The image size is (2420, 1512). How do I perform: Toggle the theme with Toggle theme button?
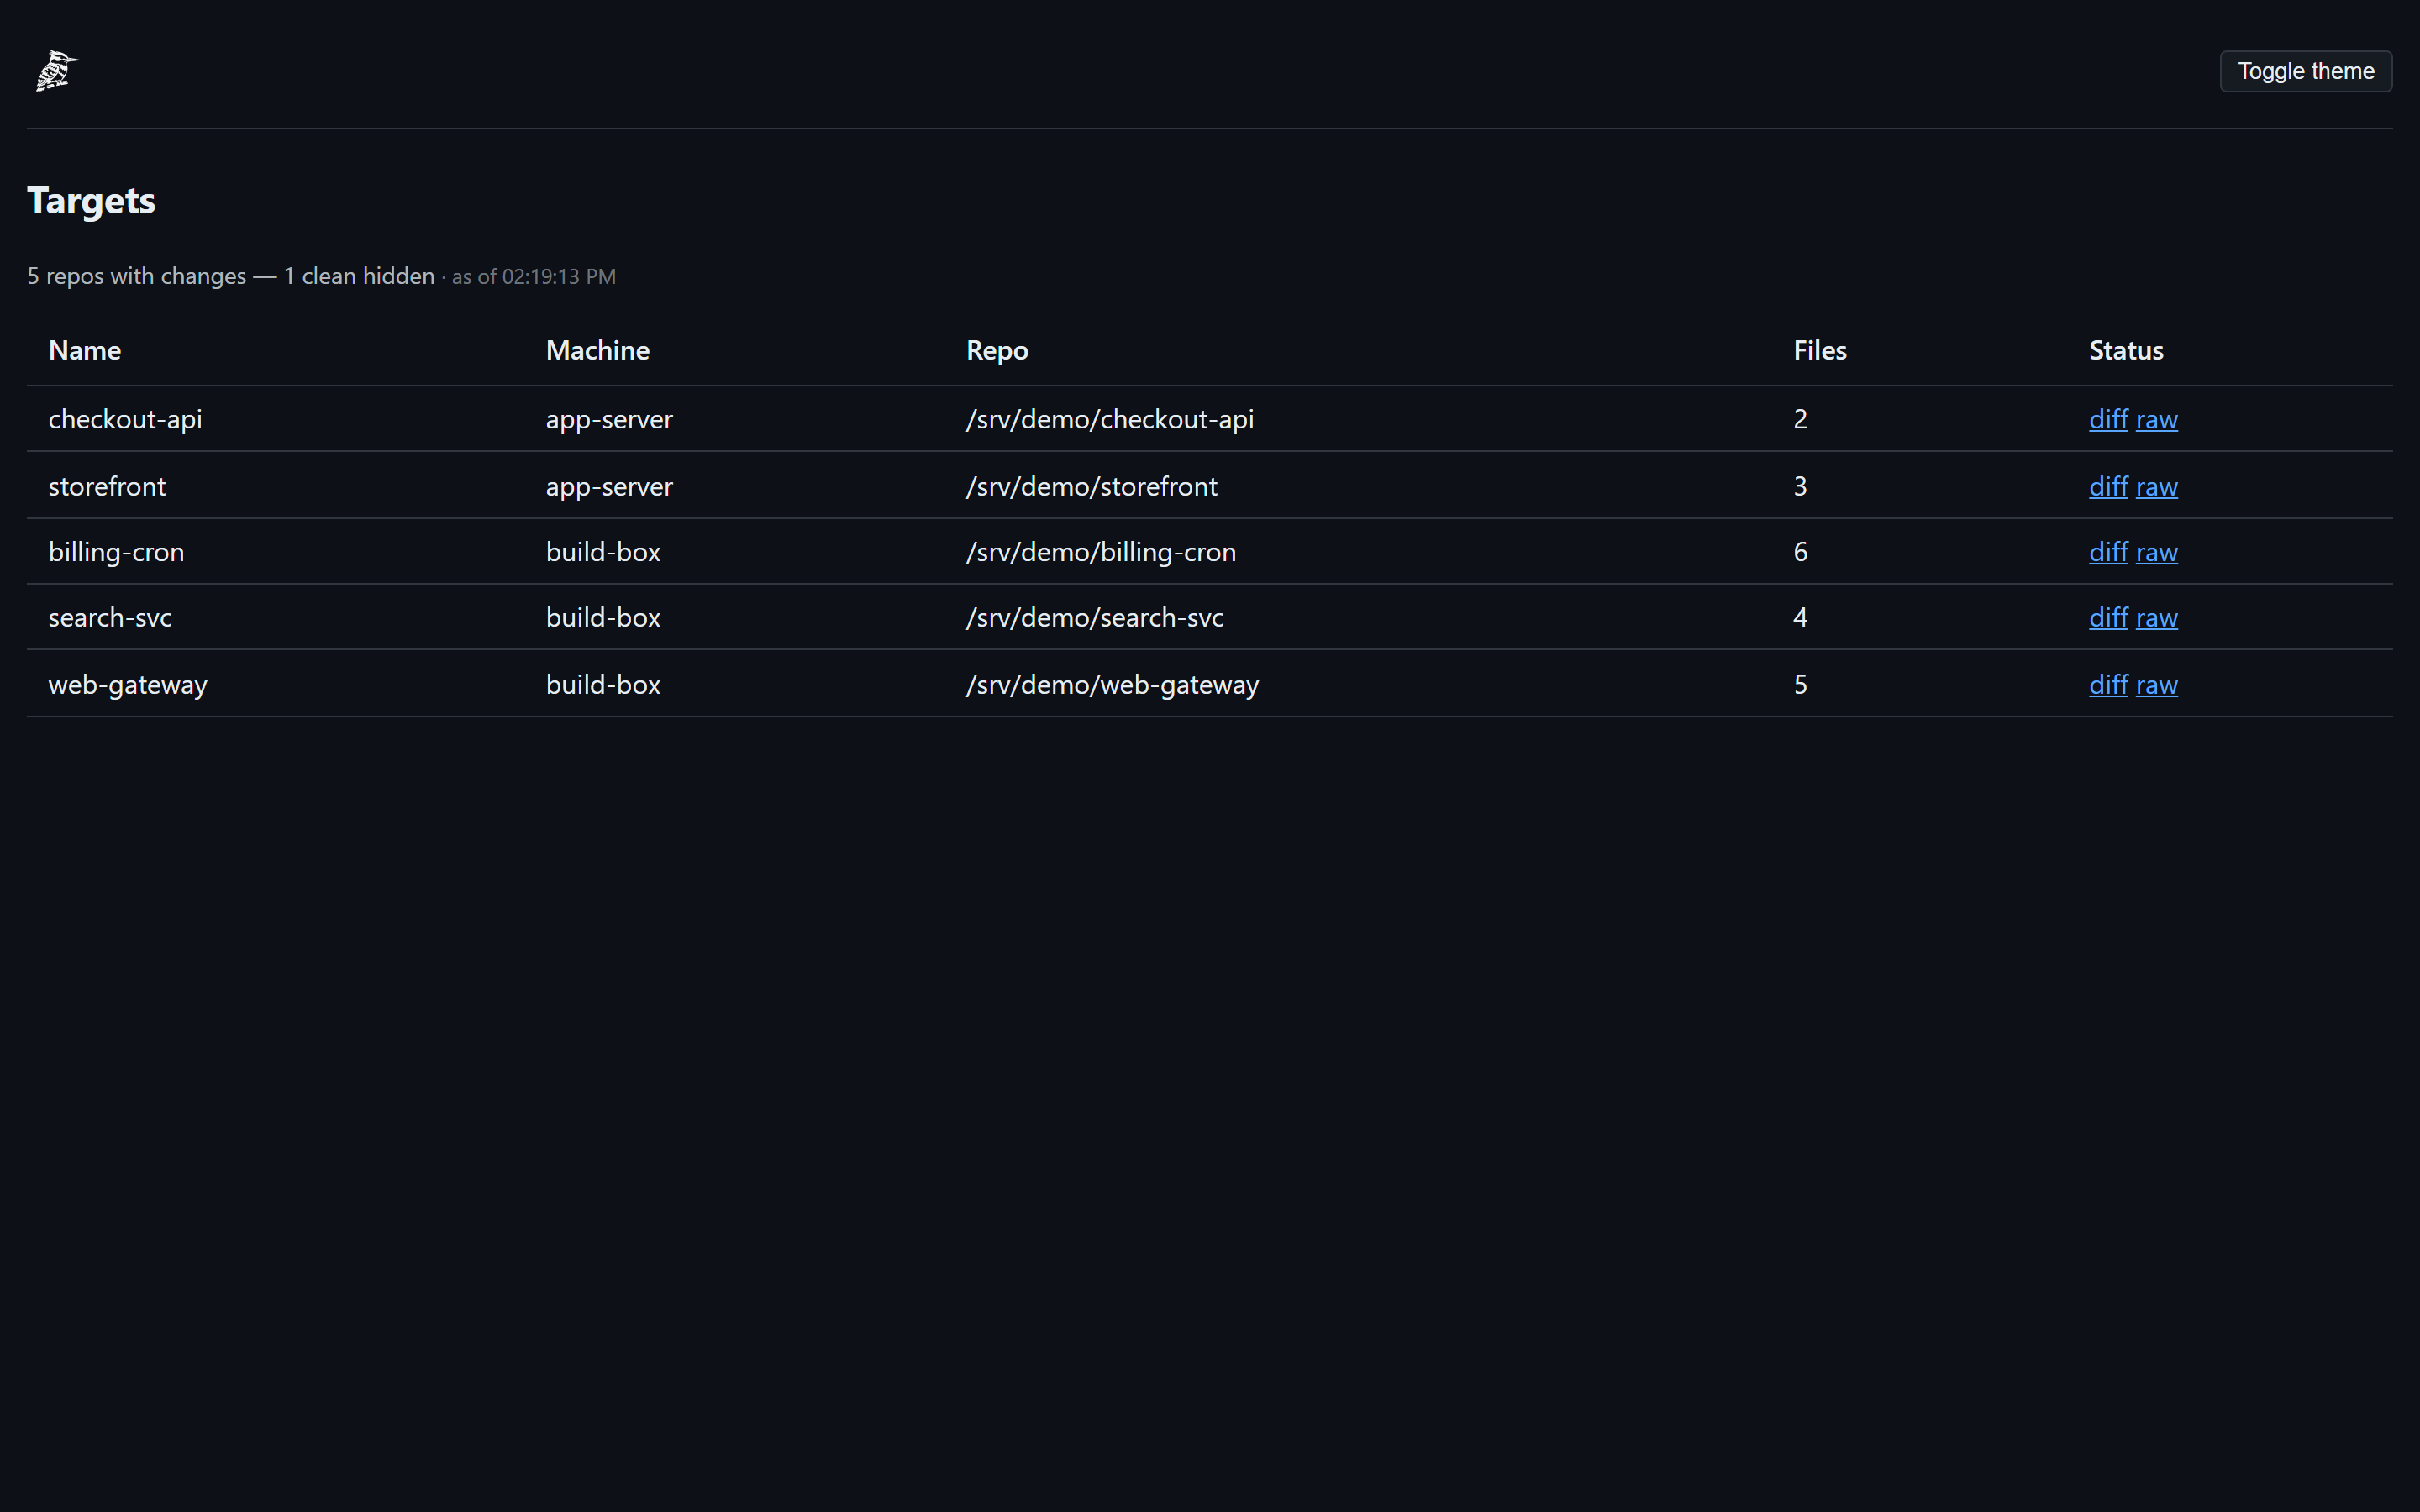2305,71
